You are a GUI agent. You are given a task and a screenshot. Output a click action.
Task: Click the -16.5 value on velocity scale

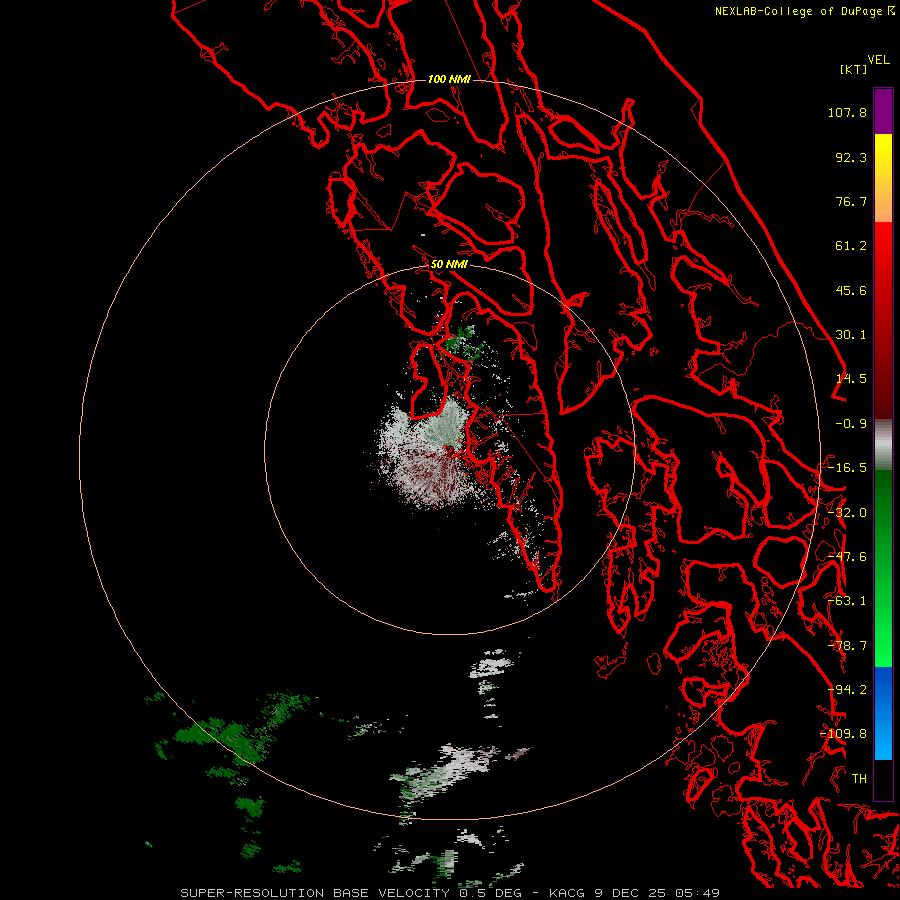point(847,468)
